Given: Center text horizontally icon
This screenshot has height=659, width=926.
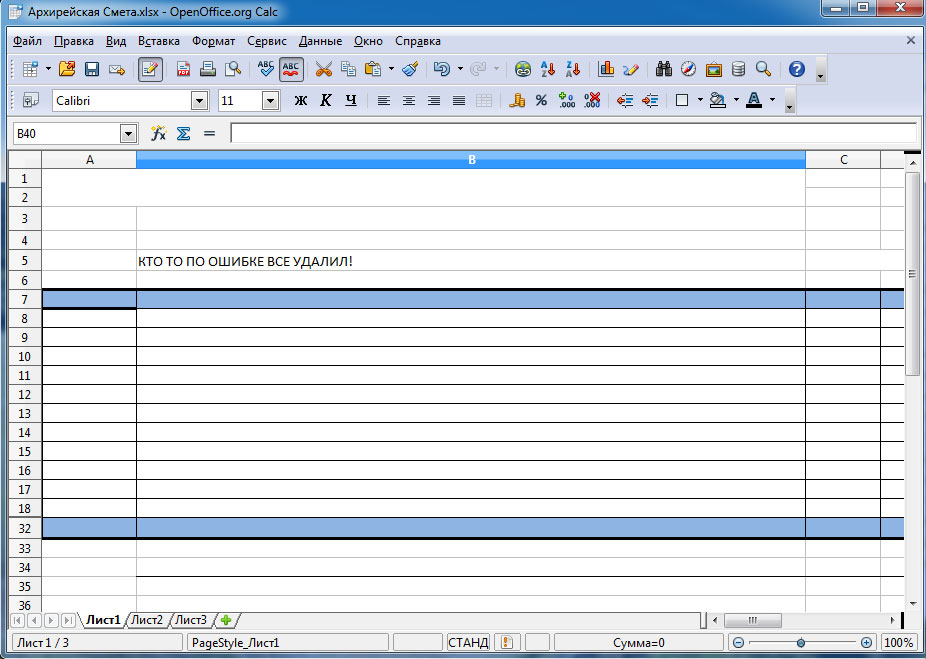Looking at the screenshot, I should point(409,100).
